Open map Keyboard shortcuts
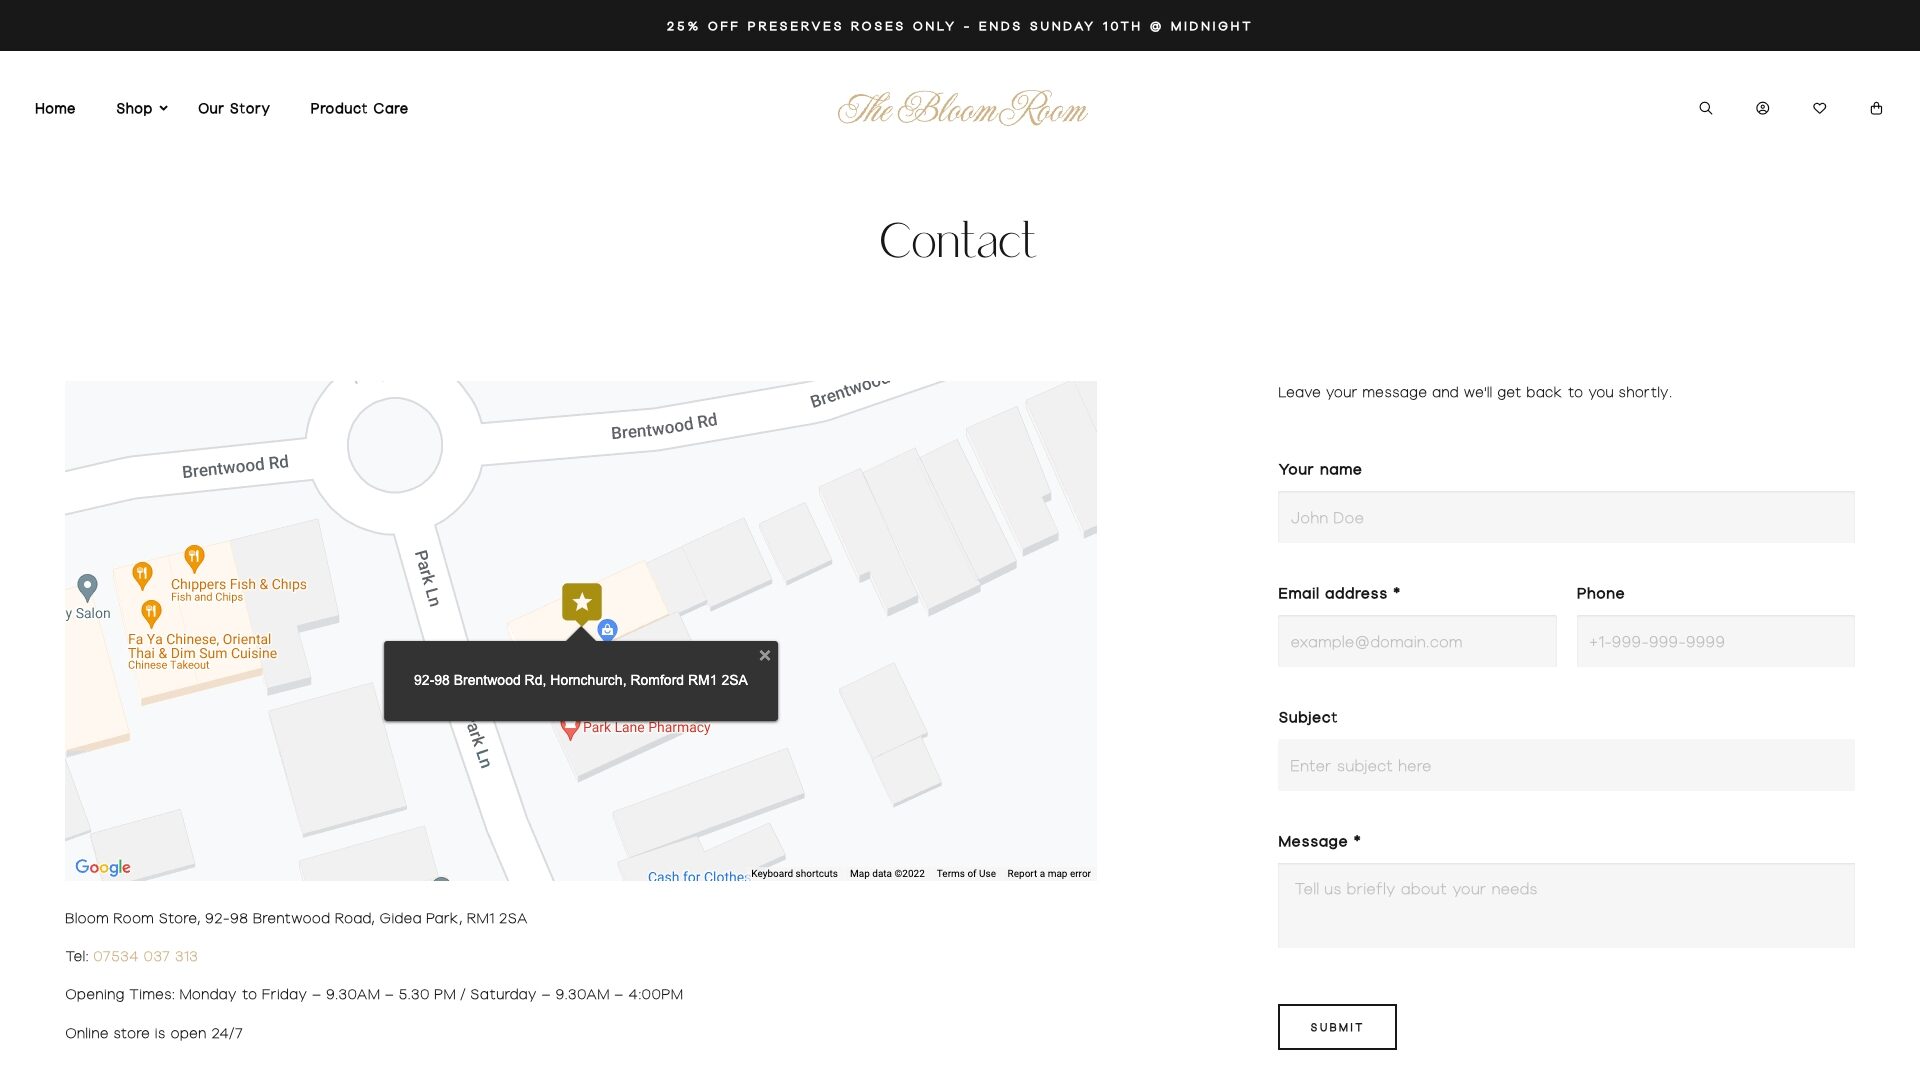Image resolution: width=1920 pixels, height=1080 pixels. click(x=794, y=874)
